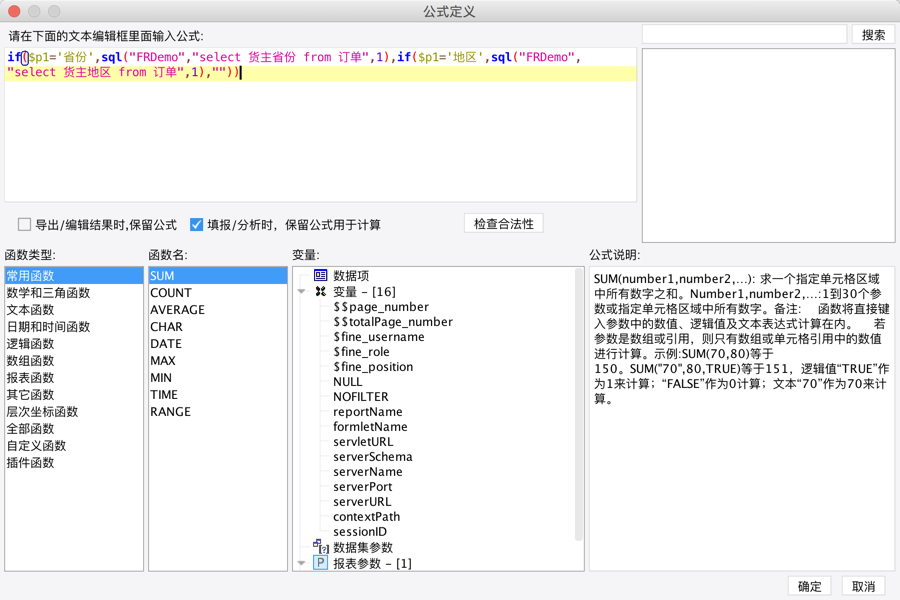Select 自定义函数 function type
The image size is (900, 600).
pos(74,446)
